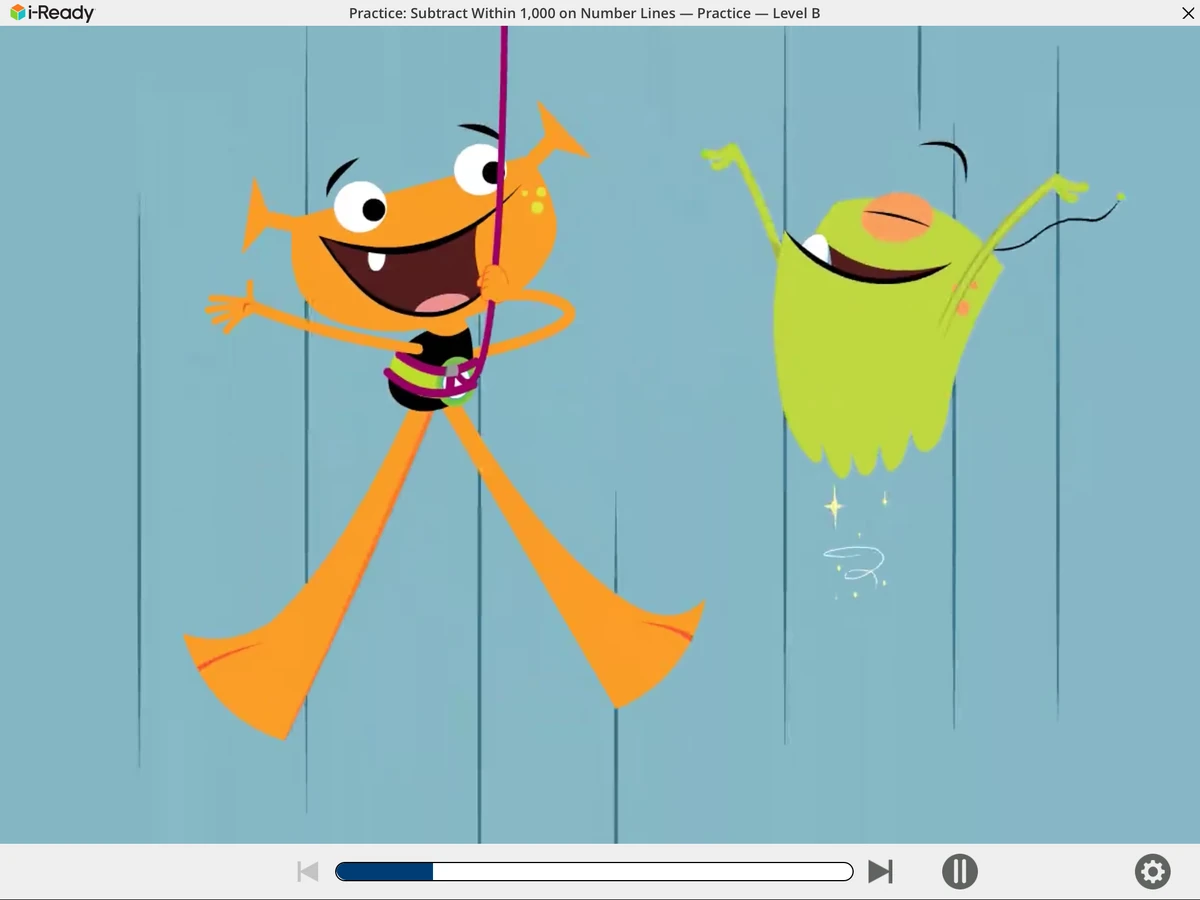
Task: Open the settings gear menu
Action: [x=1152, y=871]
